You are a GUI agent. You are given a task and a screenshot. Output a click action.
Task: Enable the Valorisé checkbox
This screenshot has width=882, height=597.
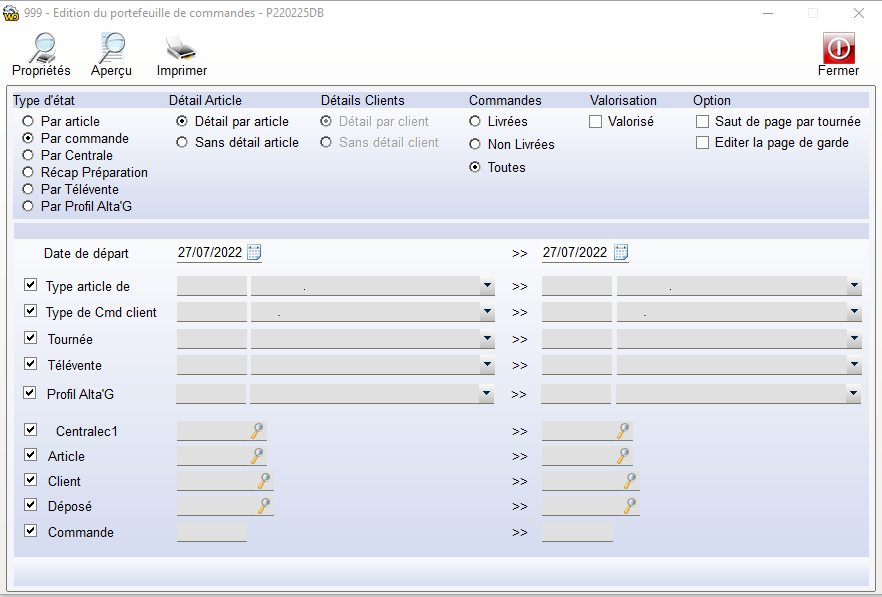click(596, 121)
